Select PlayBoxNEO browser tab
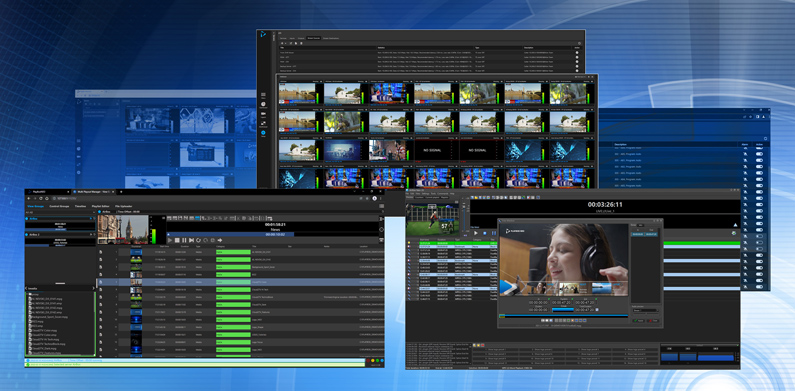Image resolution: width=795 pixels, height=391 pixels. [x=47, y=192]
